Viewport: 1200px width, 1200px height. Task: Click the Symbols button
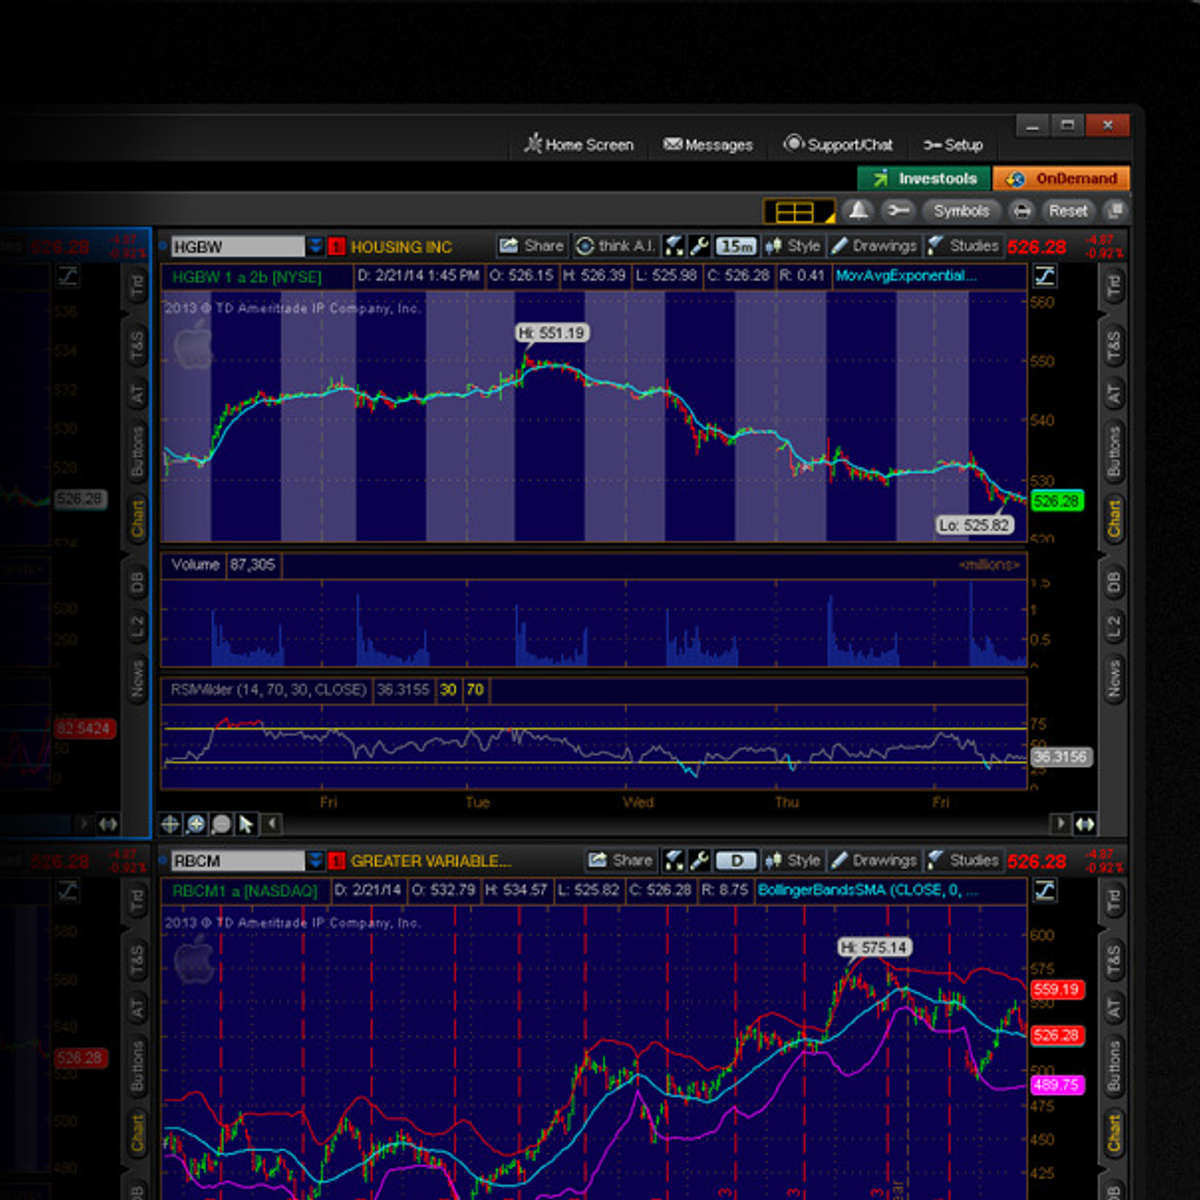pyautogui.click(x=961, y=211)
